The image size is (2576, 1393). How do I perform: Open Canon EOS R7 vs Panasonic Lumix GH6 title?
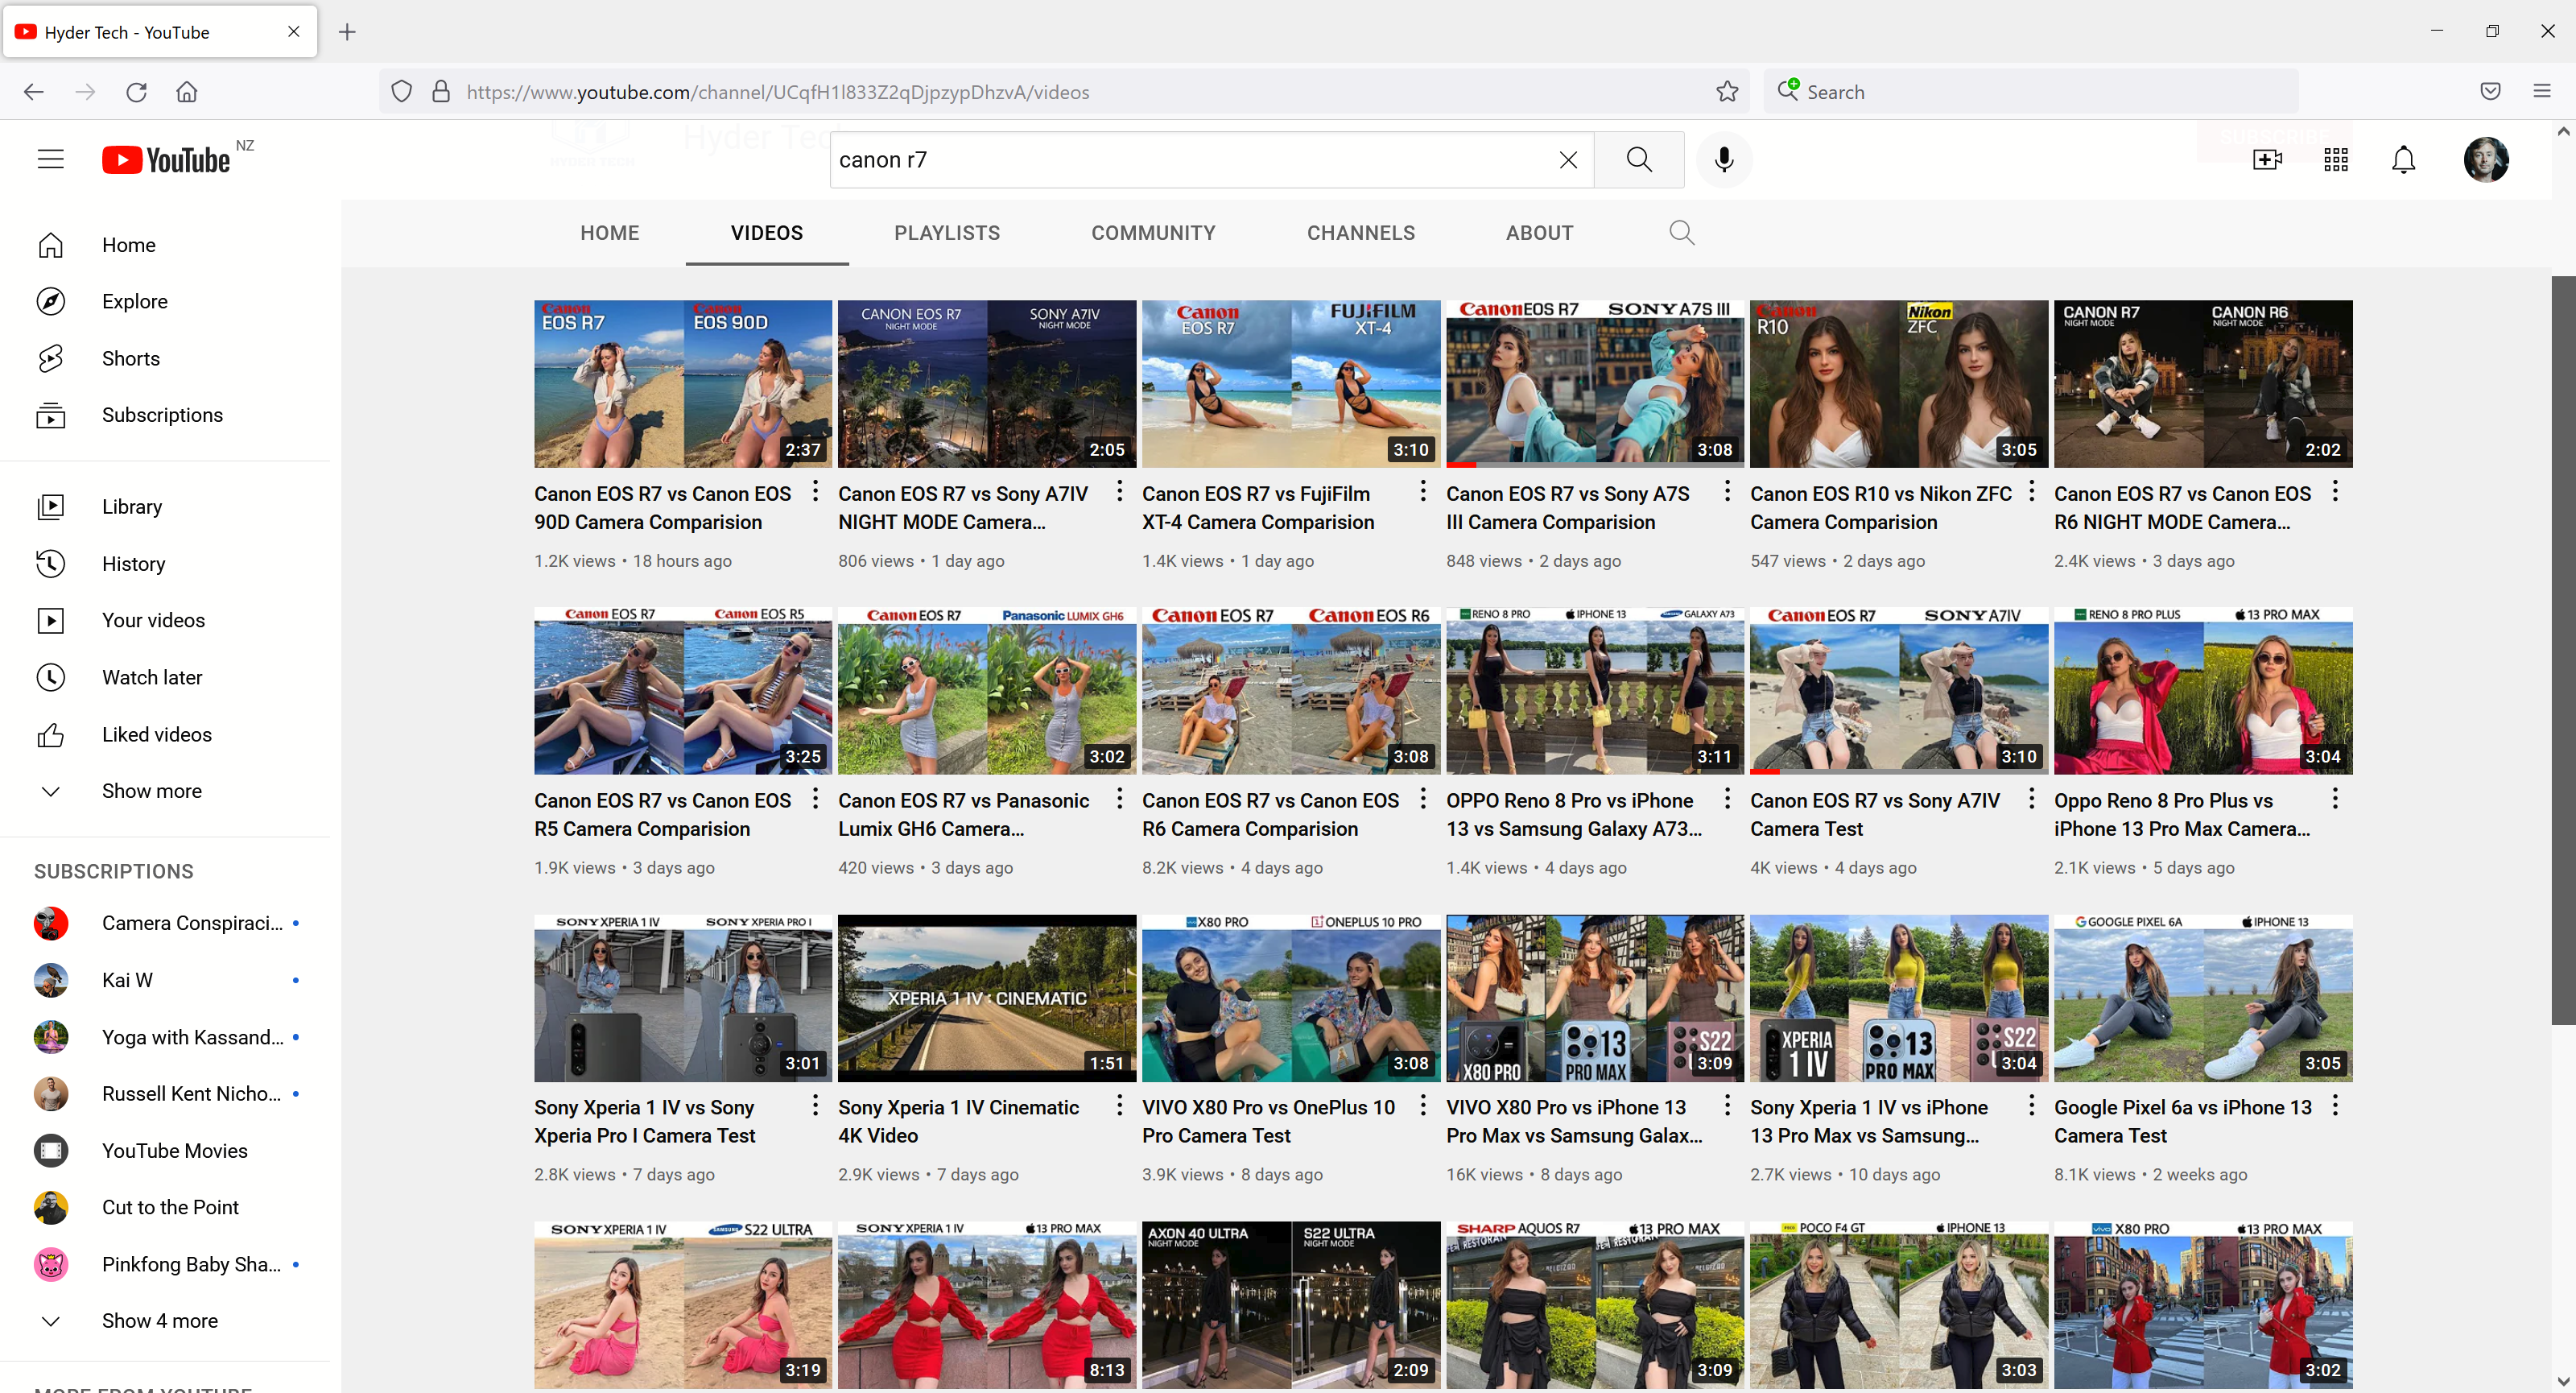tap(964, 814)
